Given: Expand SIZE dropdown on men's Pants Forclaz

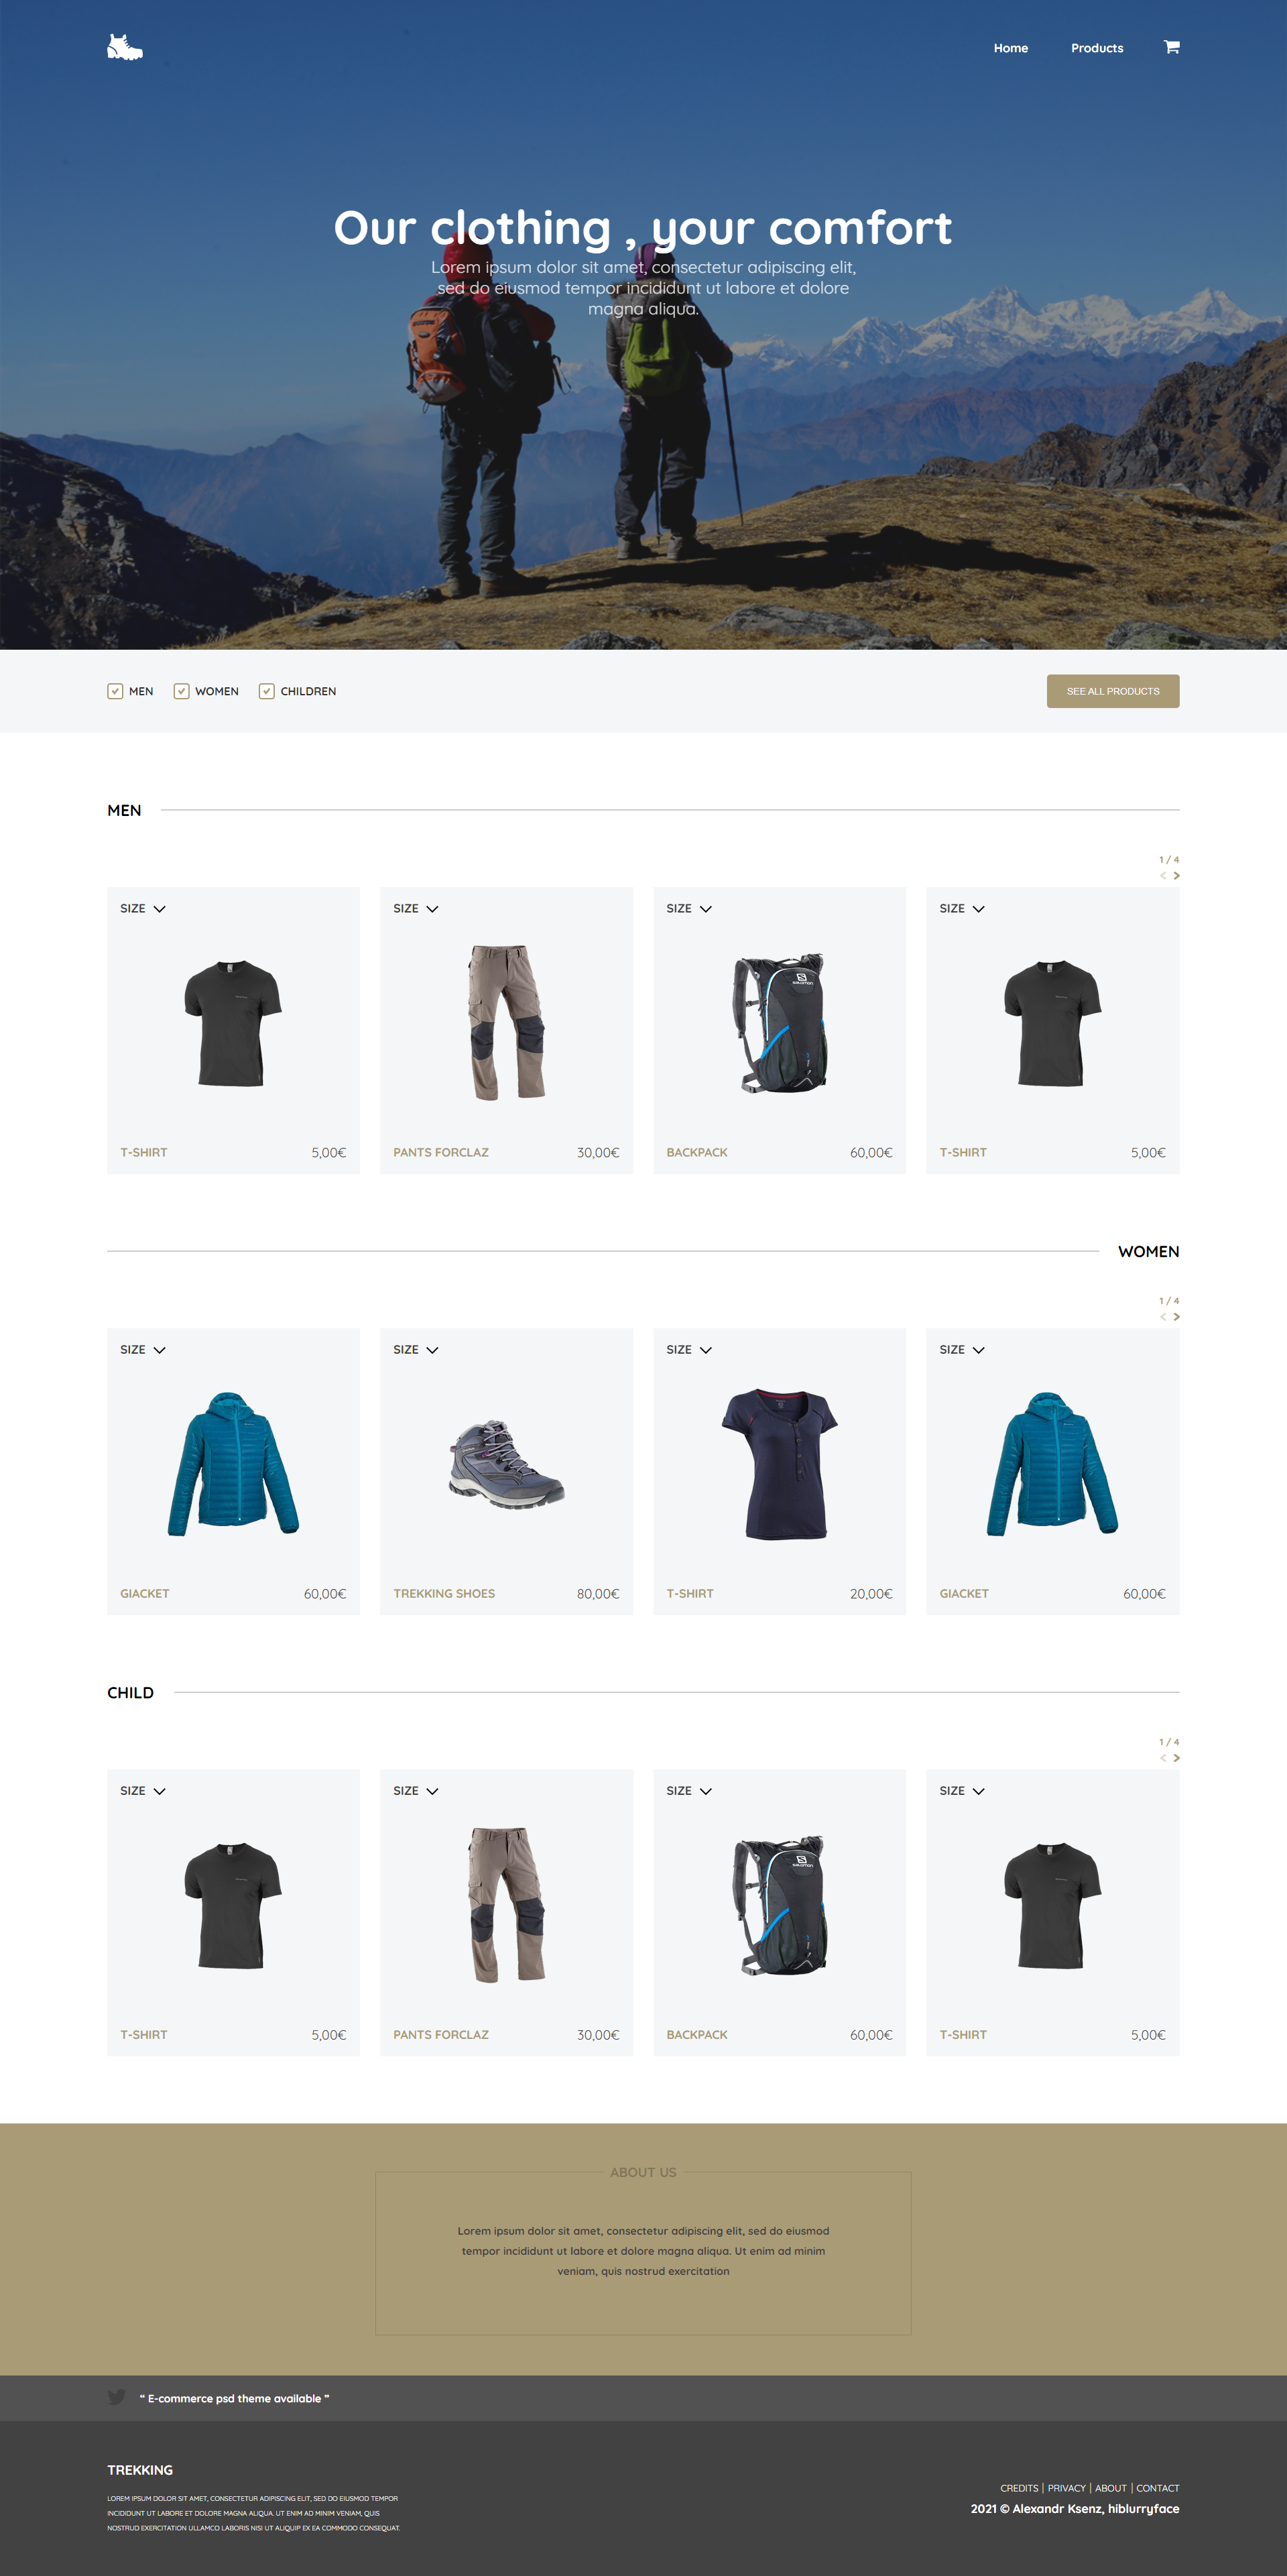Looking at the screenshot, I should pyautogui.click(x=416, y=908).
